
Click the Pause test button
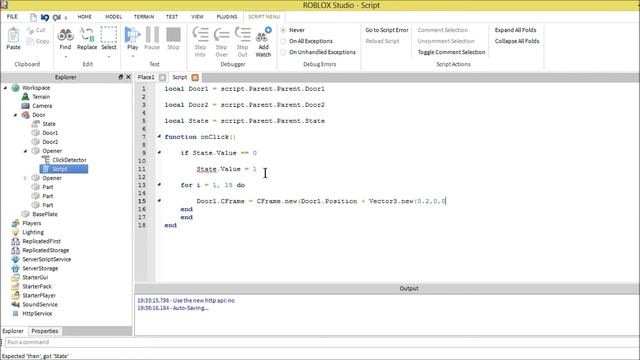coord(152,35)
